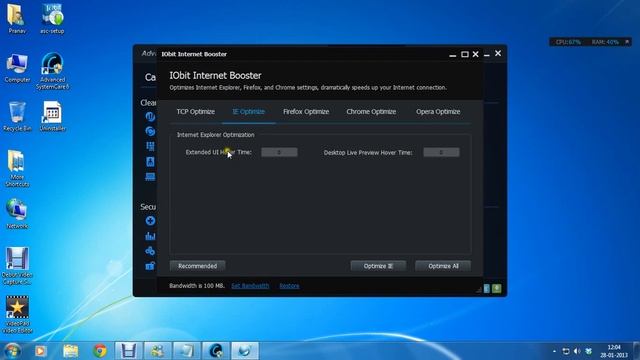Open Windows Media Player from the taskbar

[x=41, y=351]
